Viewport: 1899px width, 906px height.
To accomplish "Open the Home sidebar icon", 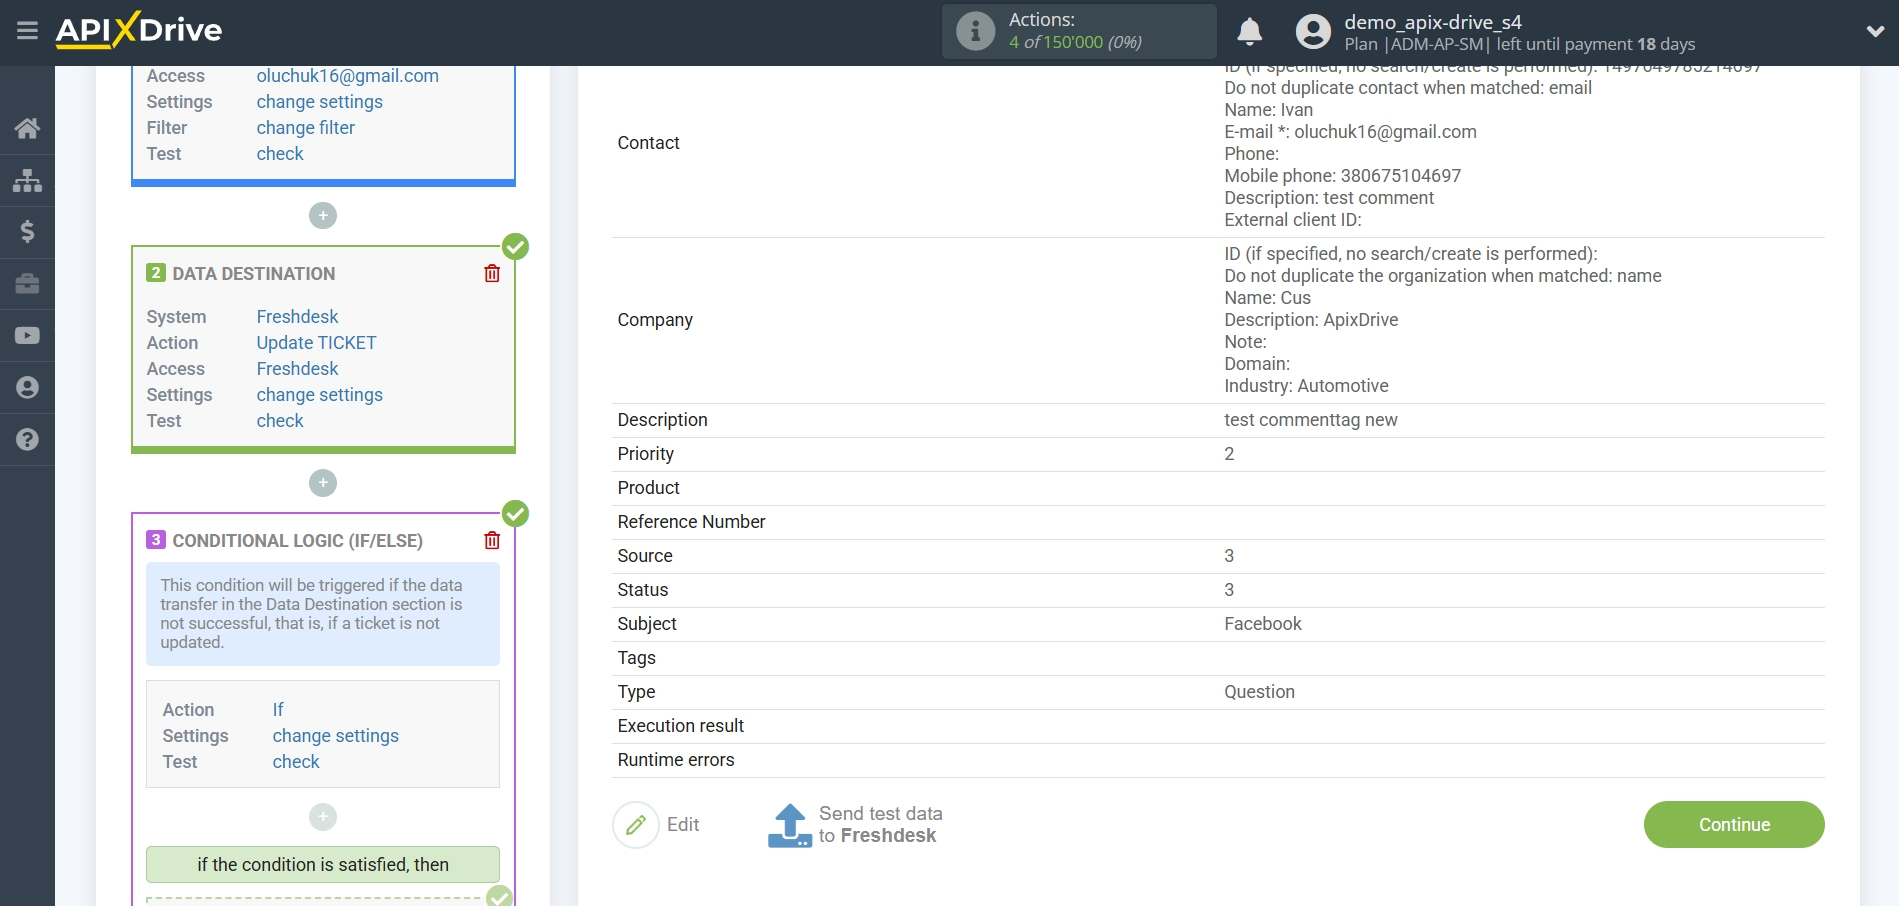I will tap(27, 128).
